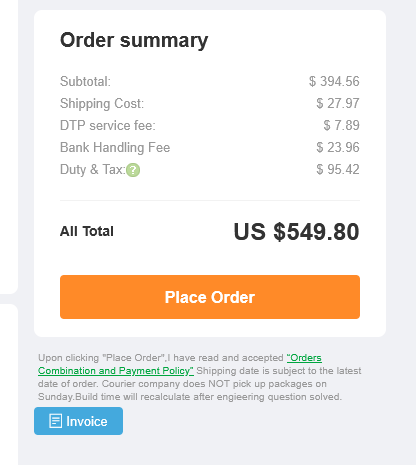Click the orange Place Order button
The width and height of the screenshot is (416, 465).
click(210, 297)
